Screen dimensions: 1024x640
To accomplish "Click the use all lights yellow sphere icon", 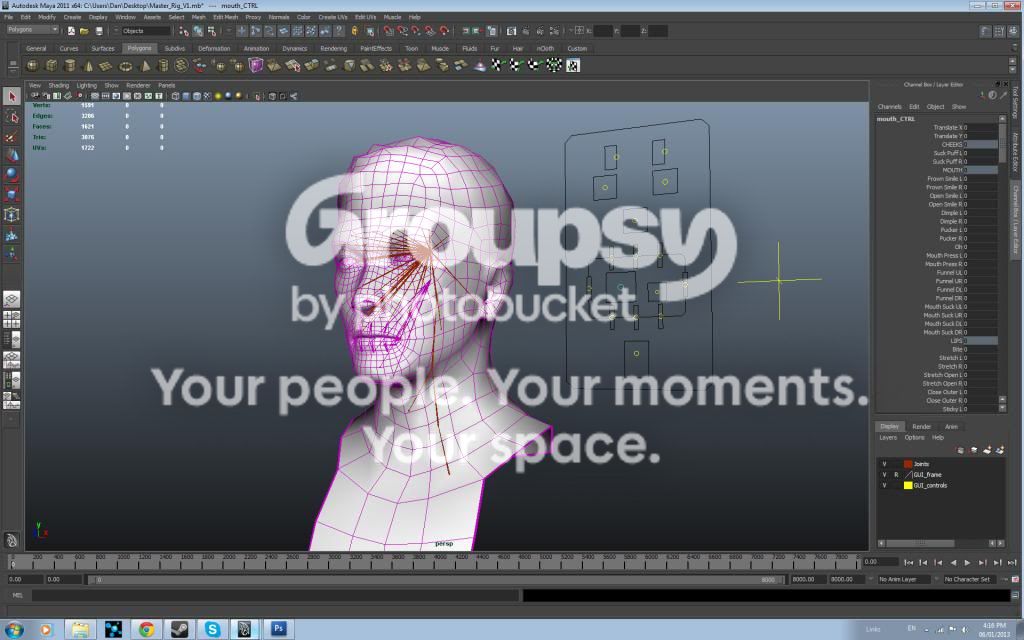I will tap(218, 96).
